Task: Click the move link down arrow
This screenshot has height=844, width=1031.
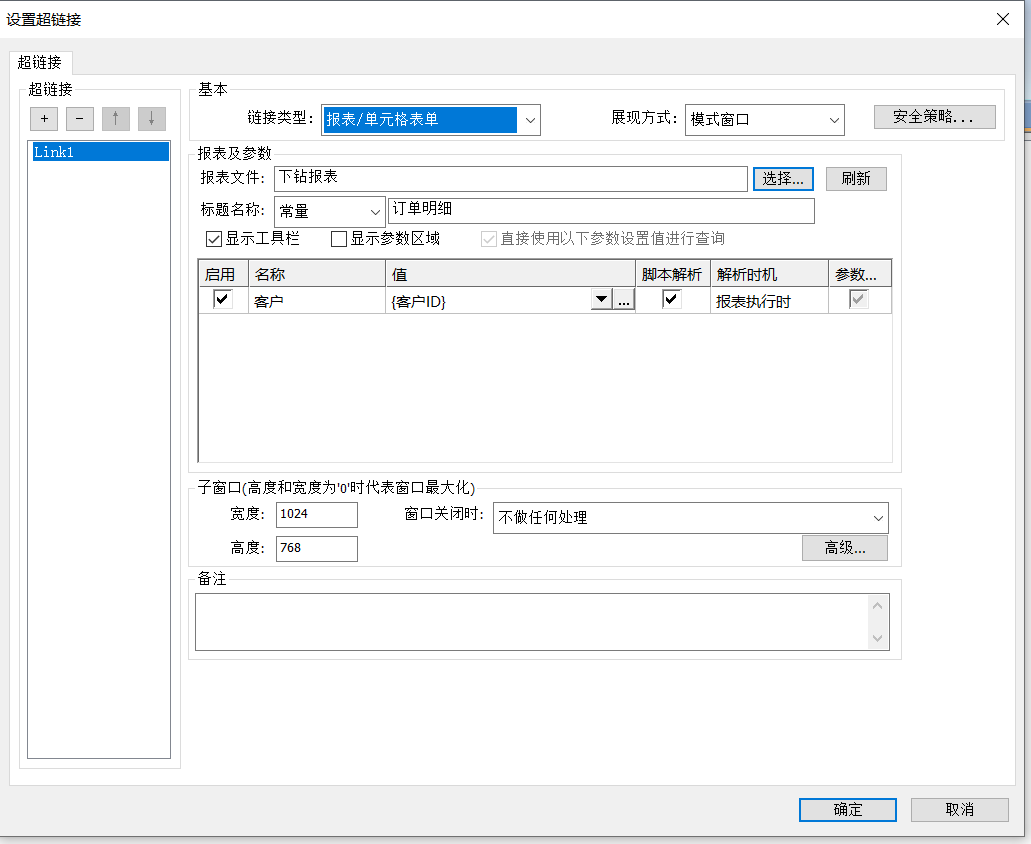Action: click(152, 119)
